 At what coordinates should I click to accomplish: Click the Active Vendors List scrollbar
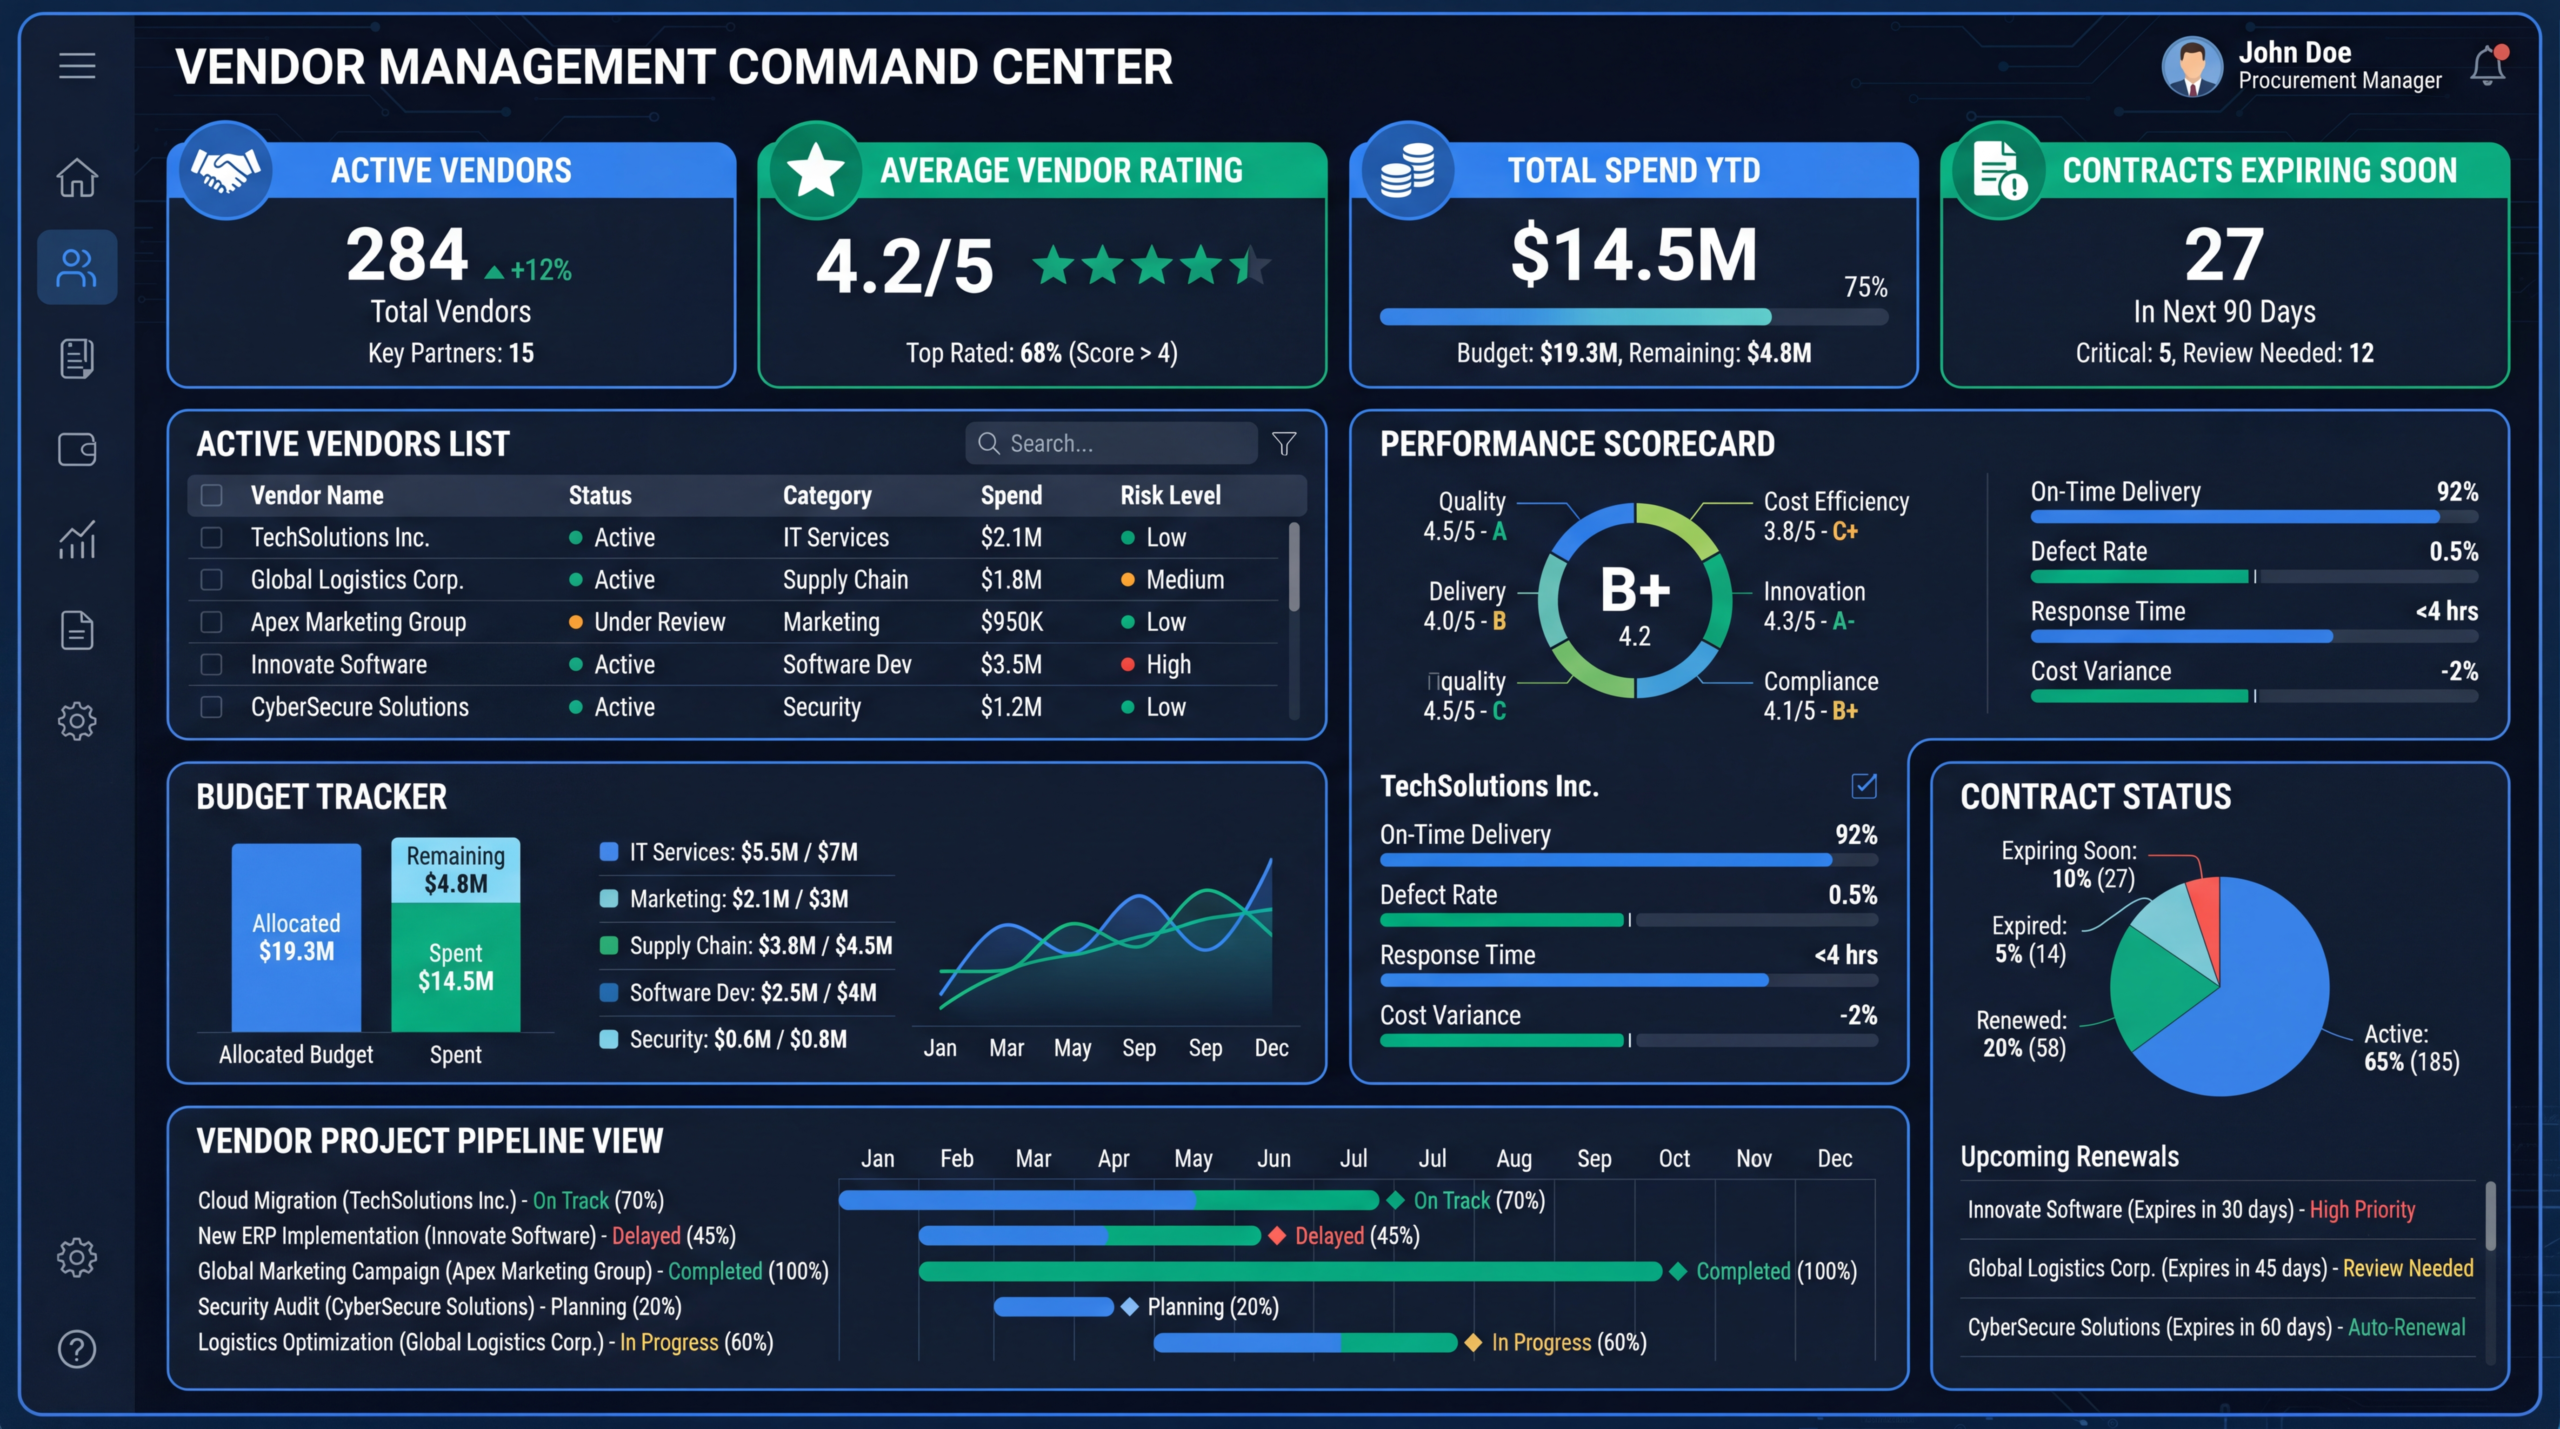pos(1294,567)
